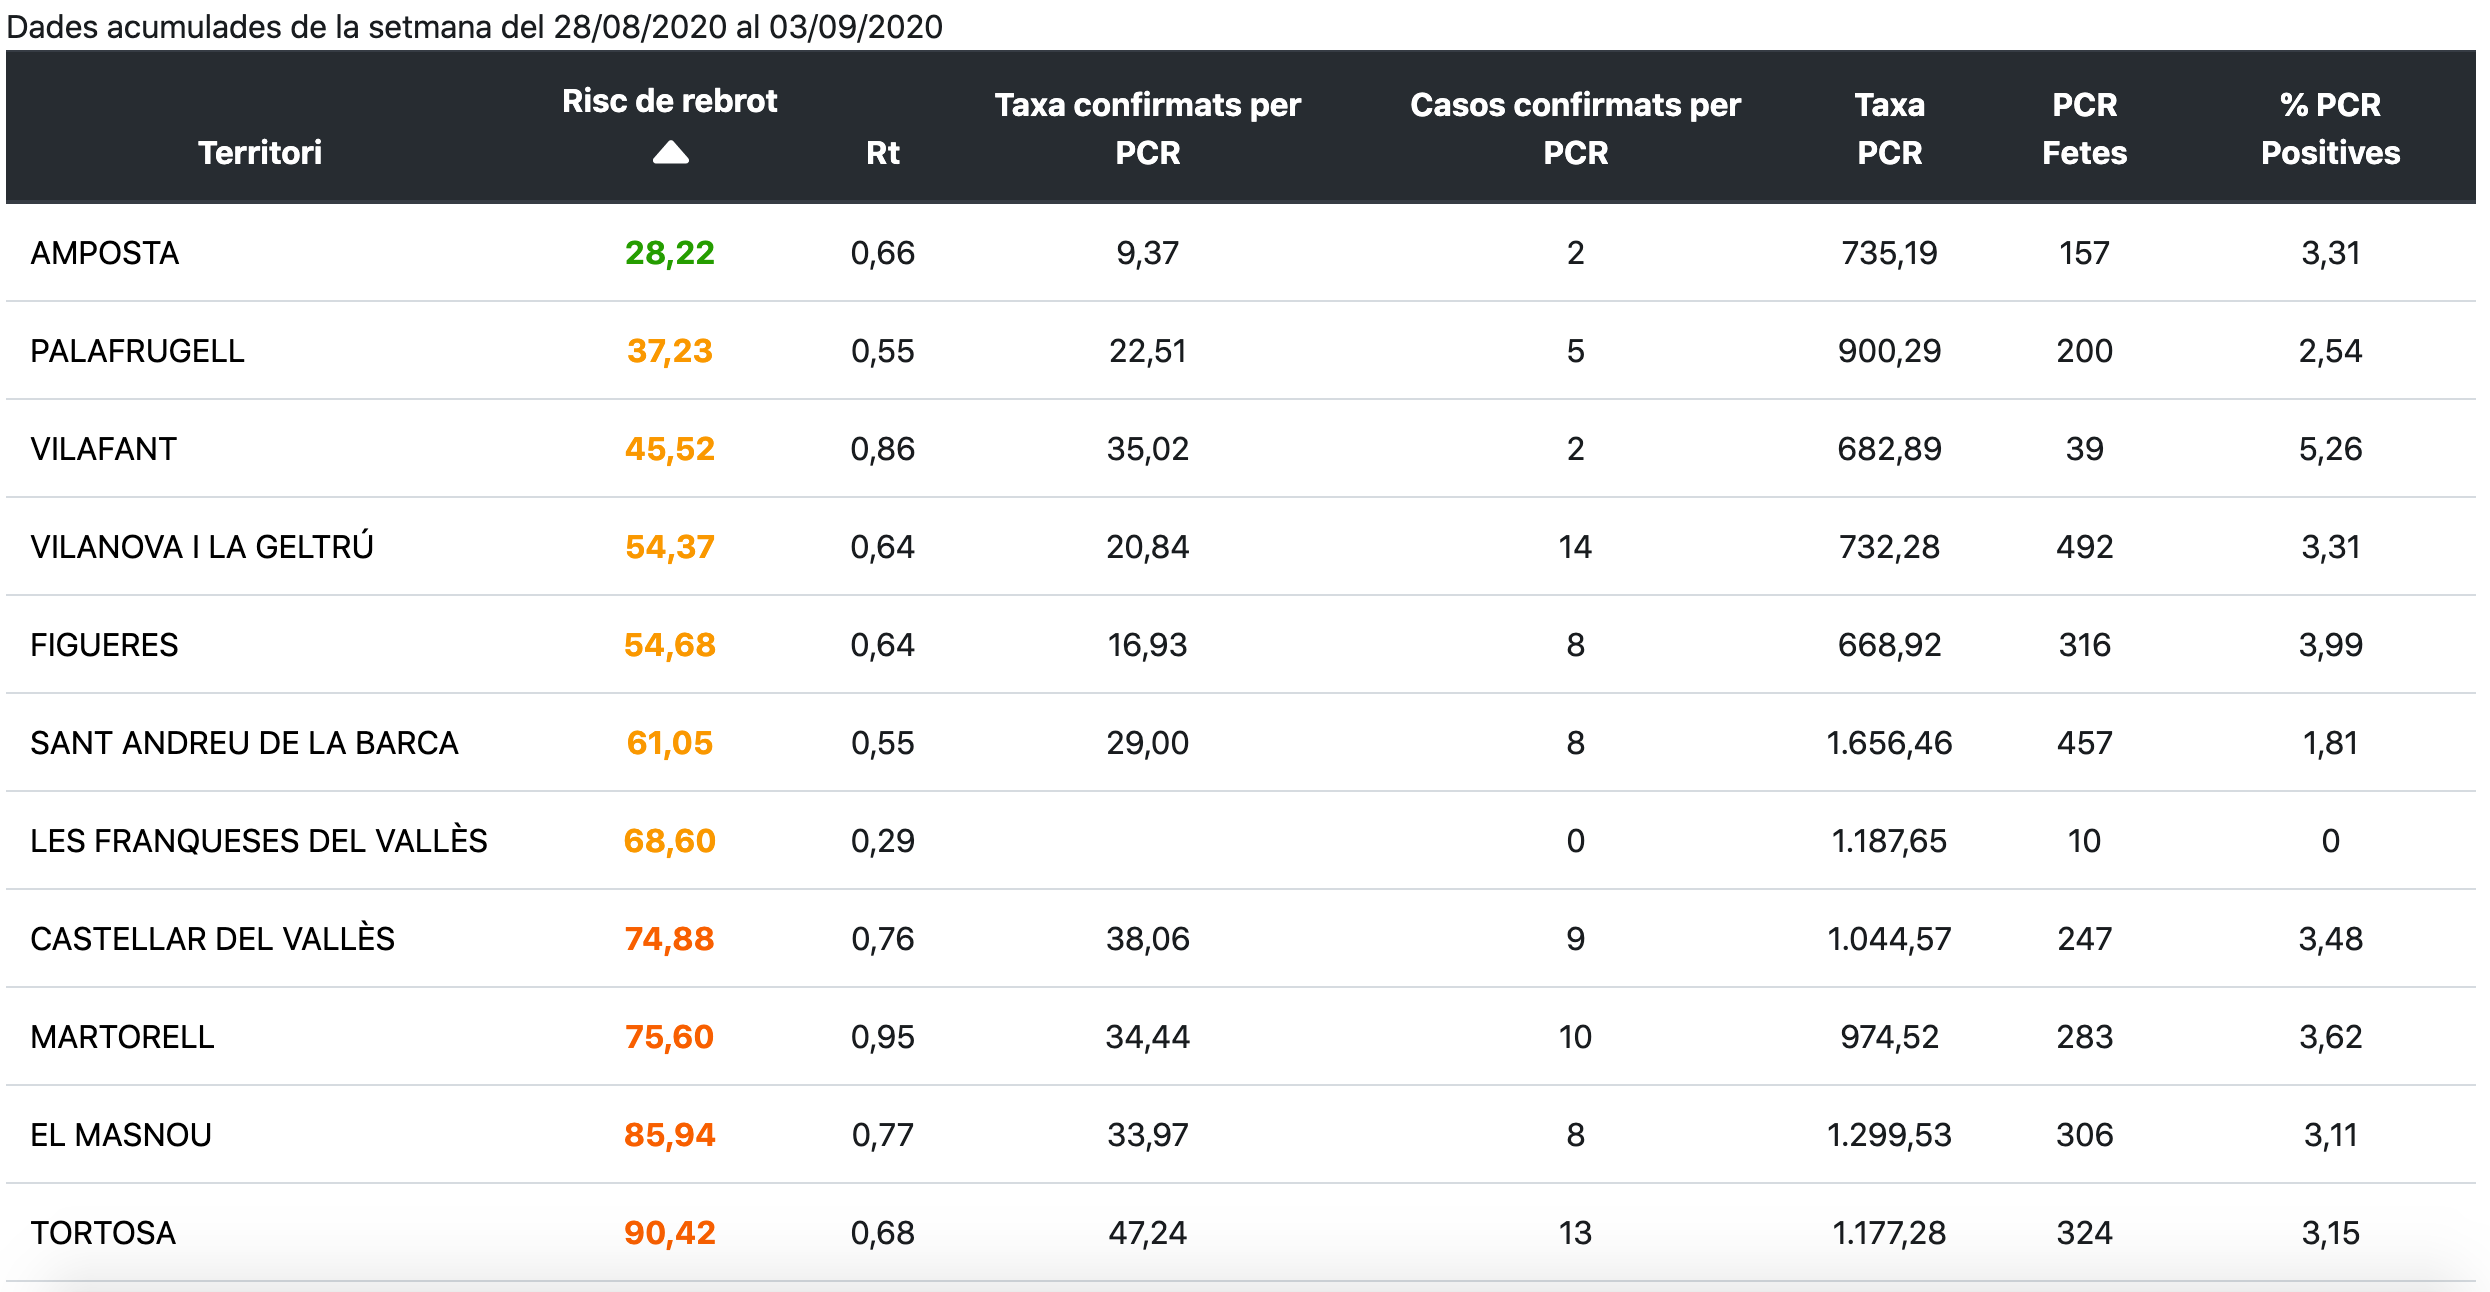2490x1292 pixels.
Task: Select the AMPOSTA territory row
Action: [105, 253]
